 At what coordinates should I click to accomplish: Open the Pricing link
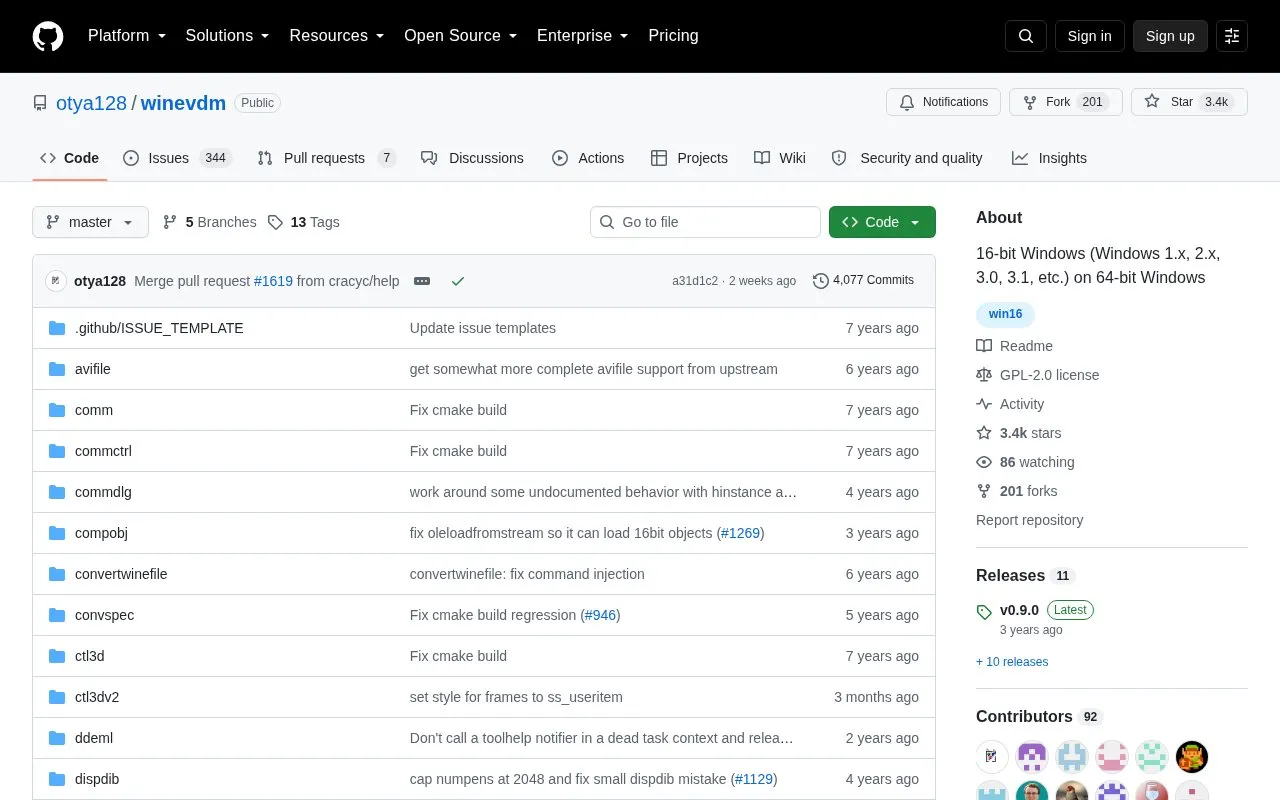[x=673, y=36]
